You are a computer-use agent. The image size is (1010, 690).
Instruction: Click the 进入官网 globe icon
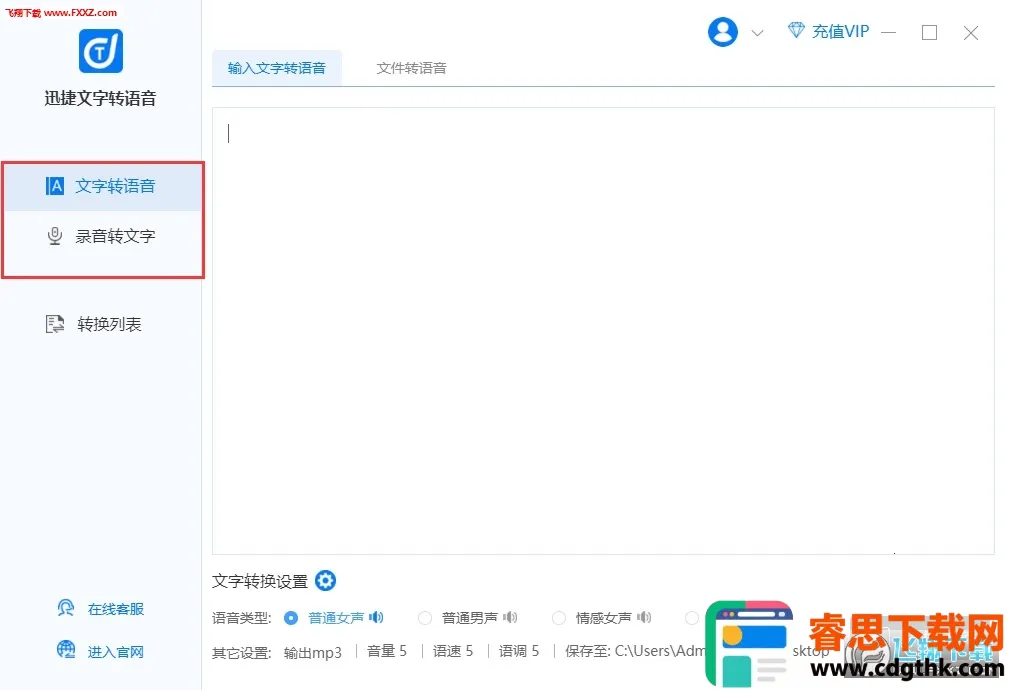coord(66,651)
